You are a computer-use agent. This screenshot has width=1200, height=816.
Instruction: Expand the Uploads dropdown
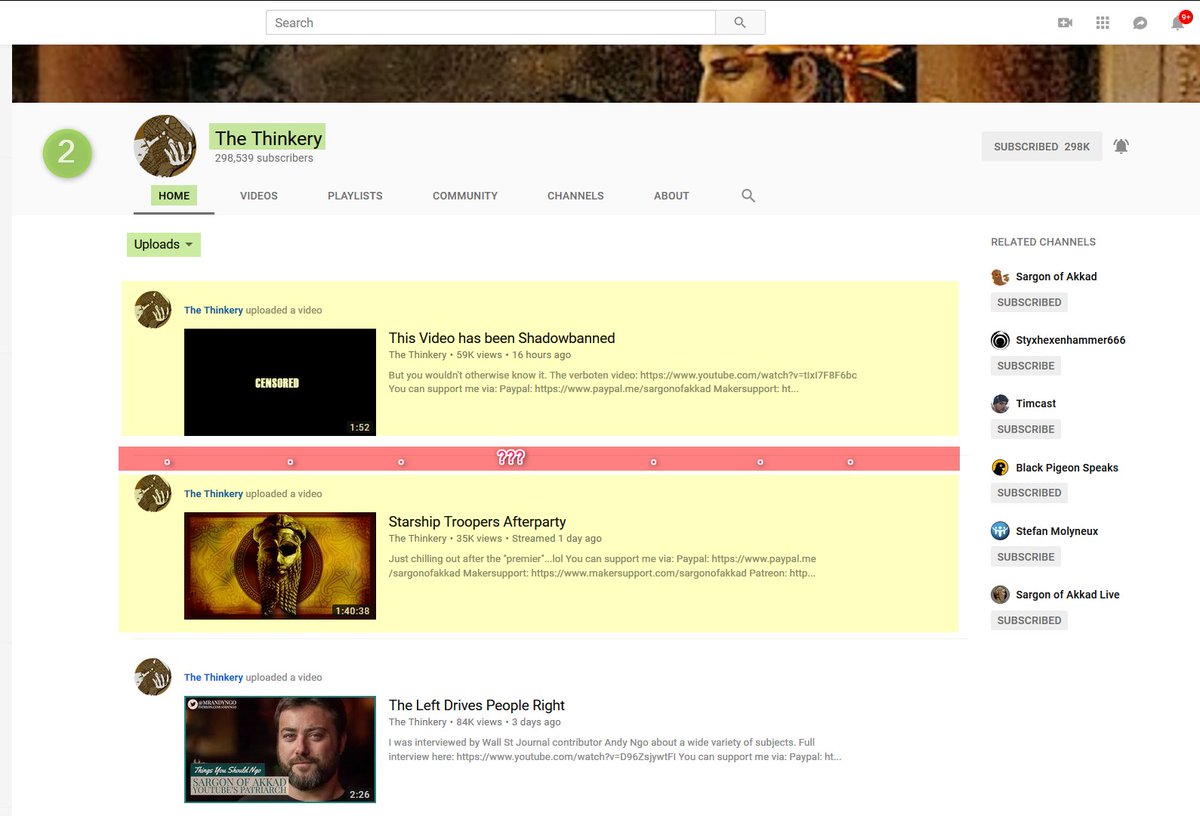point(164,244)
